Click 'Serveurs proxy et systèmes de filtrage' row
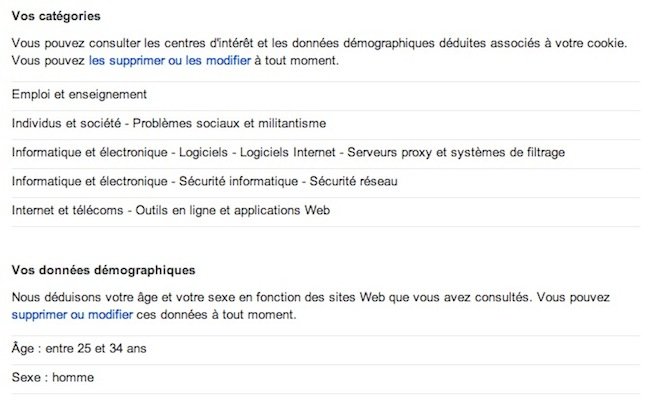This screenshot has width=650, height=401. (325, 154)
